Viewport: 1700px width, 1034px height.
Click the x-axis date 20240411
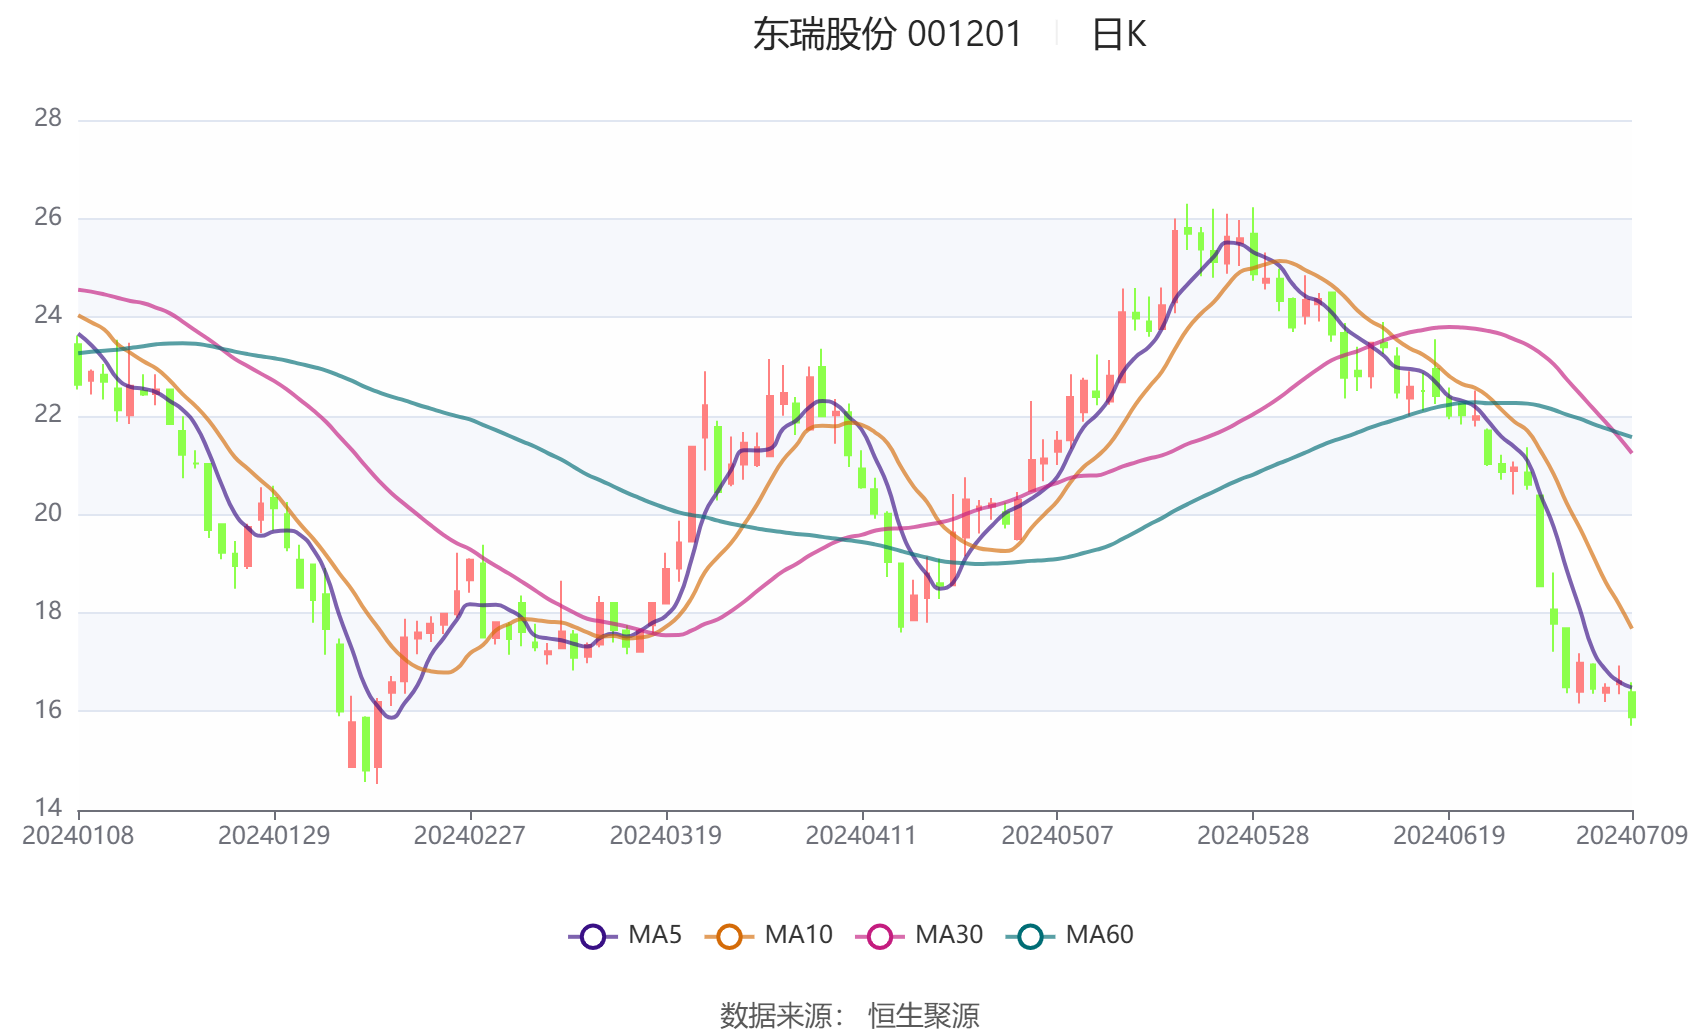[x=861, y=836]
